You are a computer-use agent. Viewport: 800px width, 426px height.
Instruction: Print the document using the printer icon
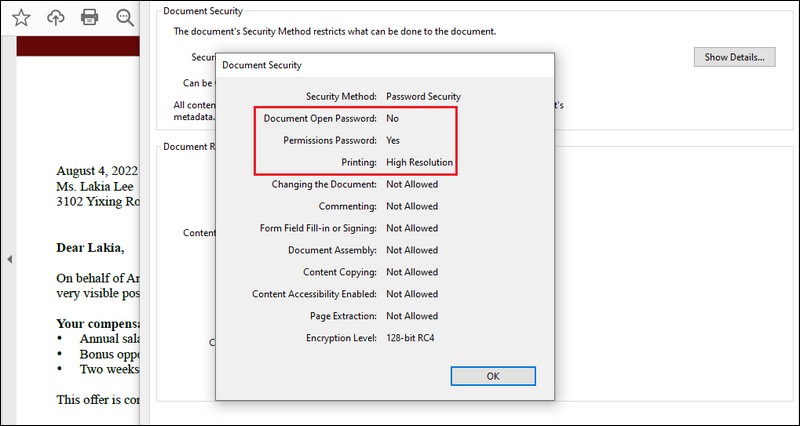pyautogui.click(x=90, y=17)
